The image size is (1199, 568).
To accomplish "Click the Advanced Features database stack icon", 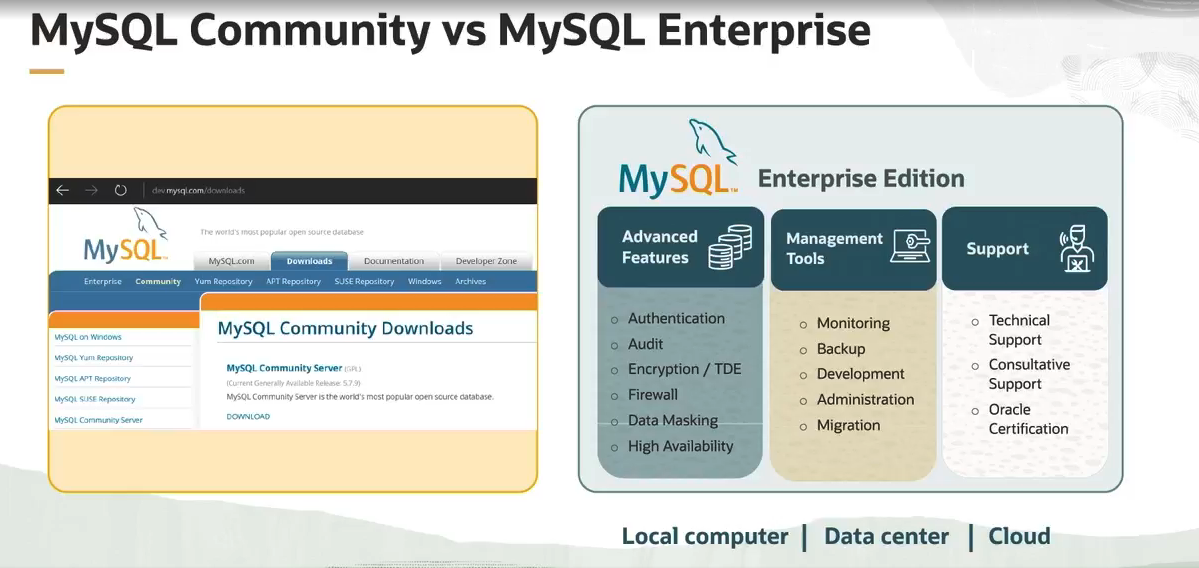I will (x=730, y=247).
